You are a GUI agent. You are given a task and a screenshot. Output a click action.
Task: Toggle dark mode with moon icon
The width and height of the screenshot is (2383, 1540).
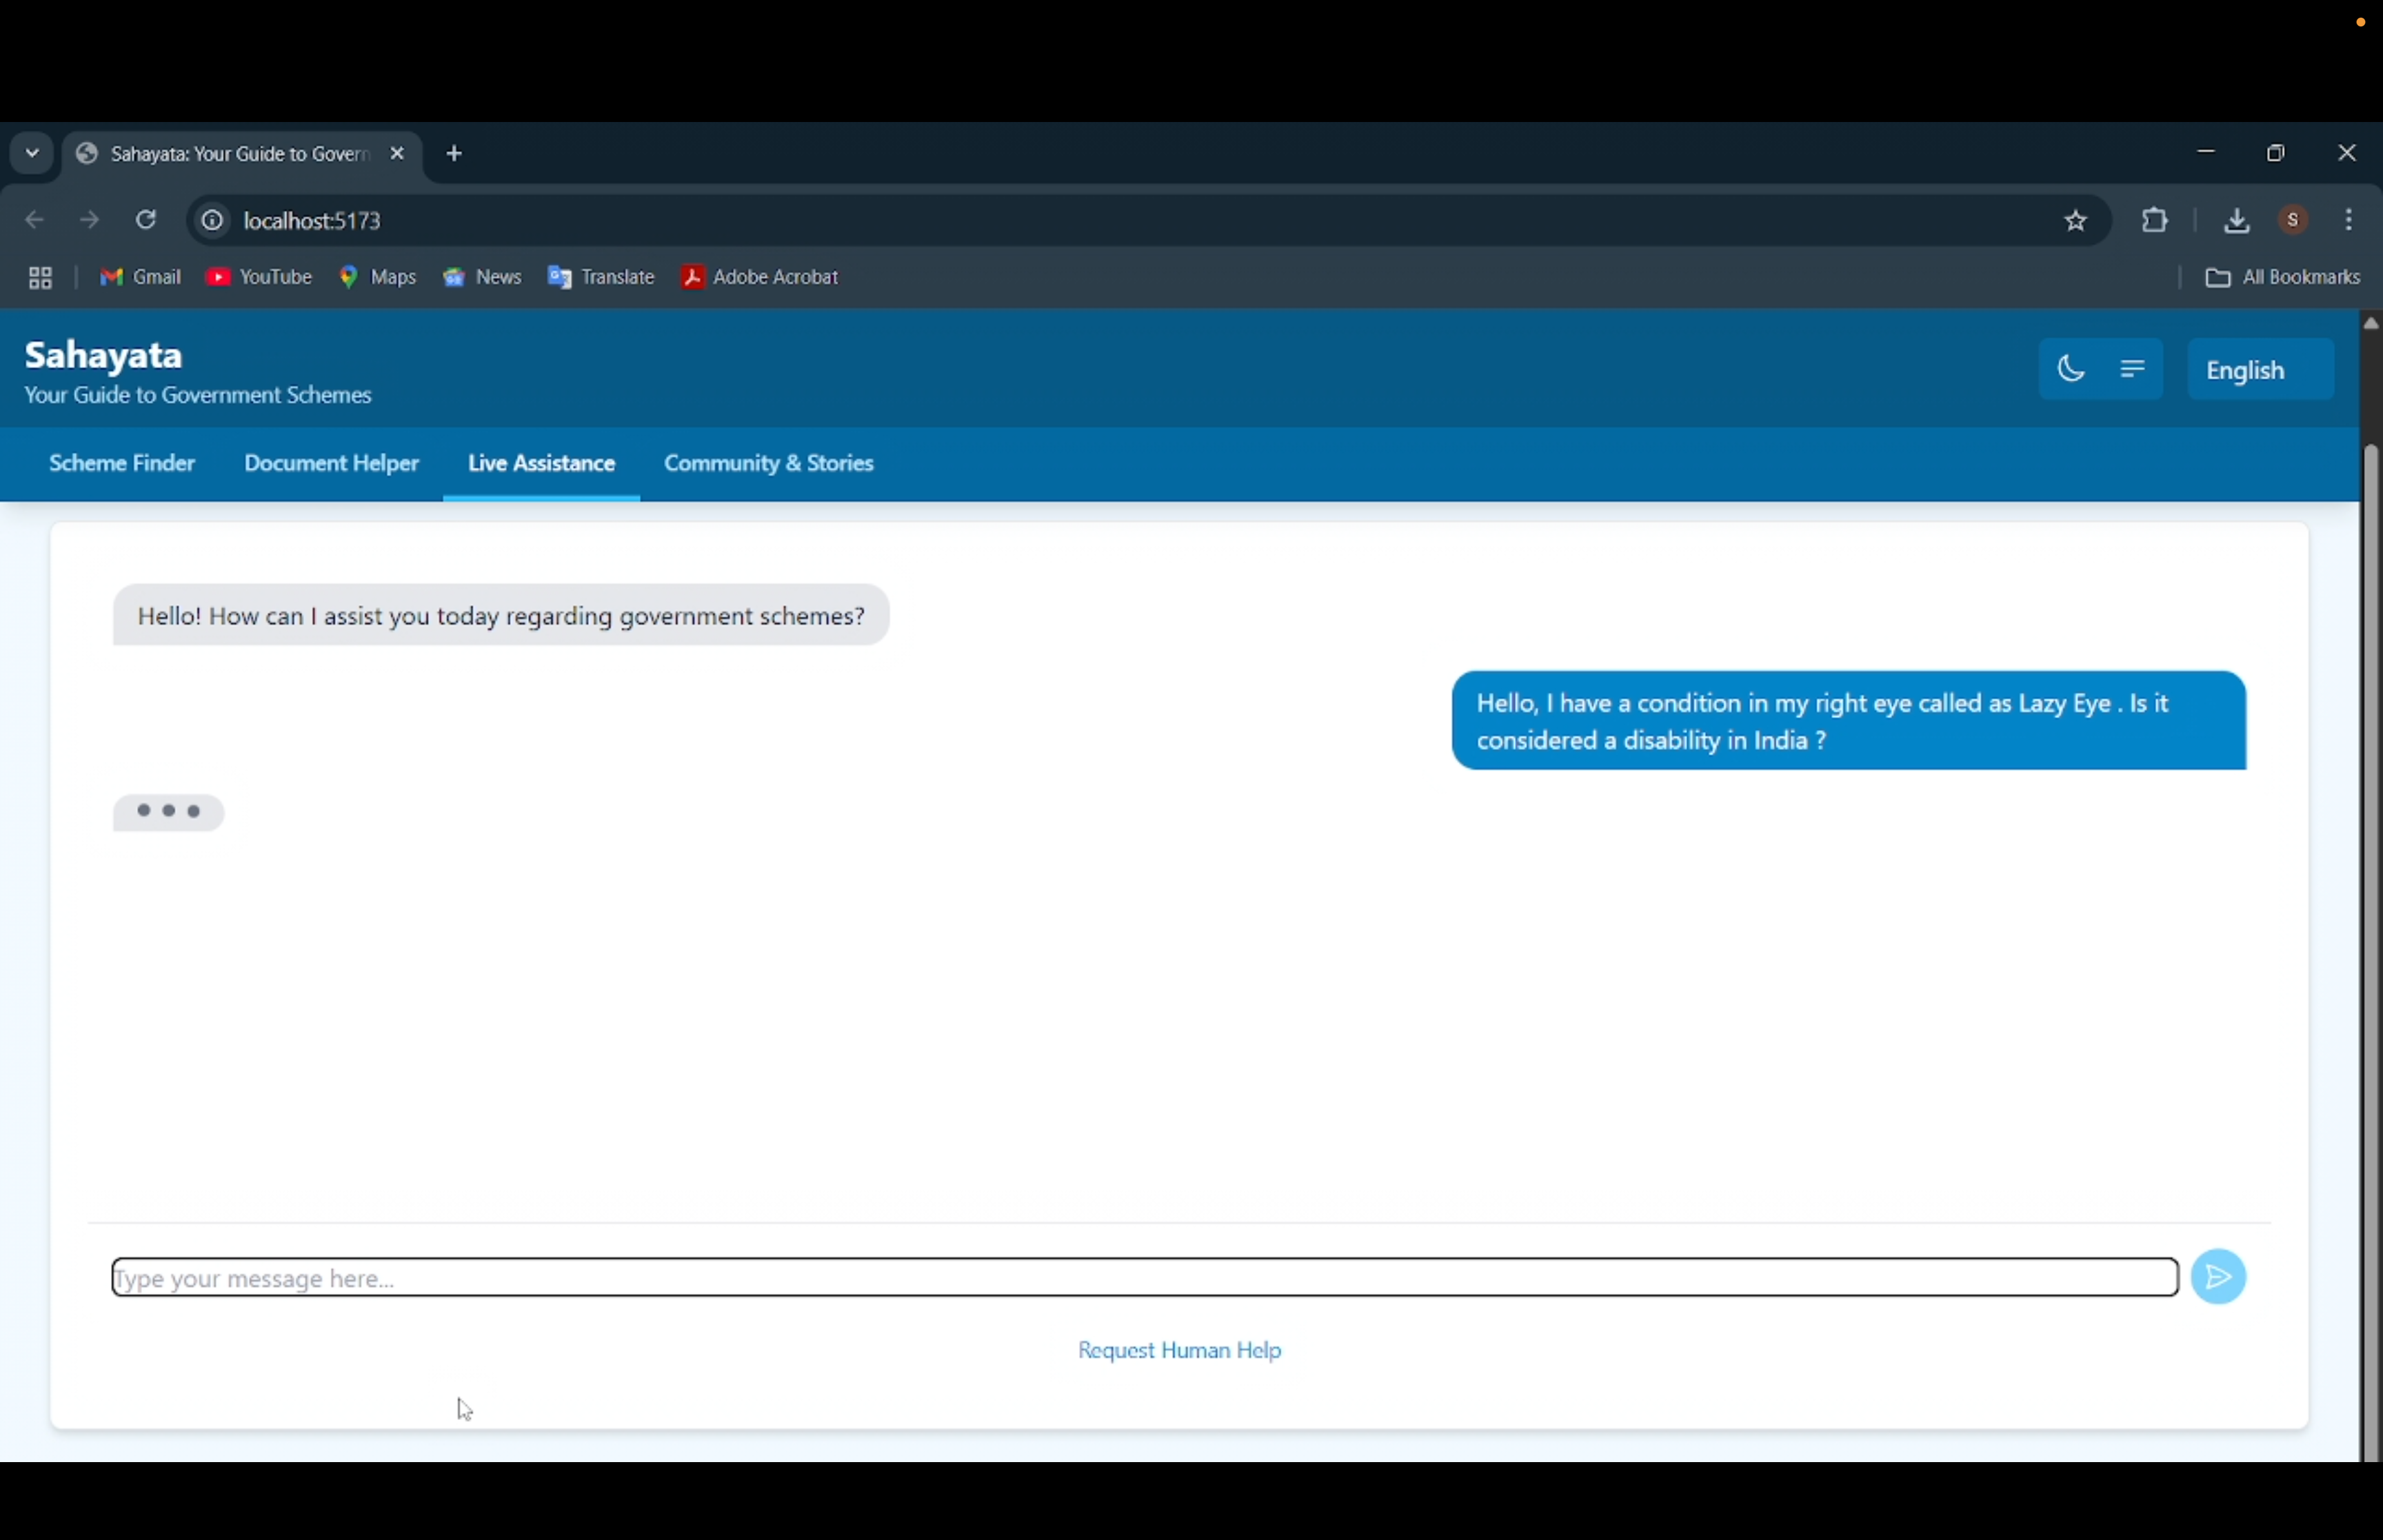[x=2070, y=369]
